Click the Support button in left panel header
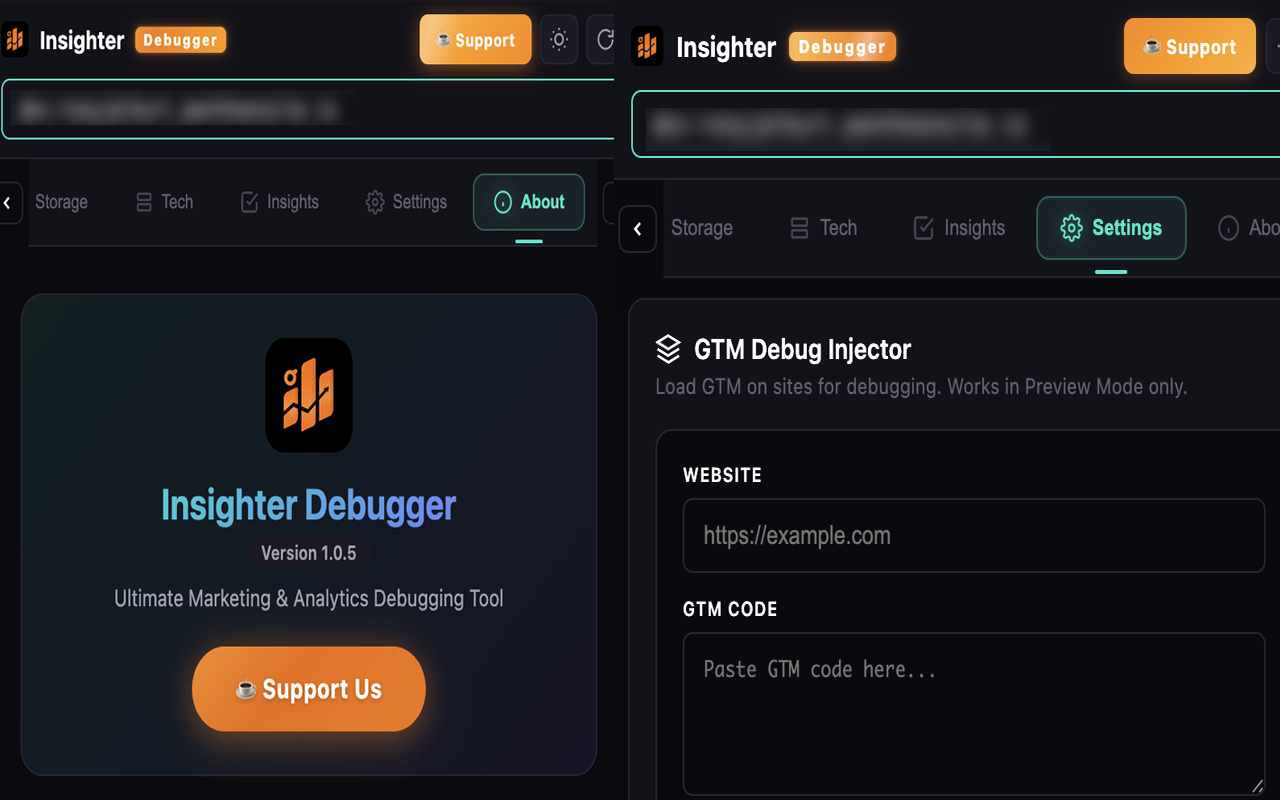 [x=475, y=40]
